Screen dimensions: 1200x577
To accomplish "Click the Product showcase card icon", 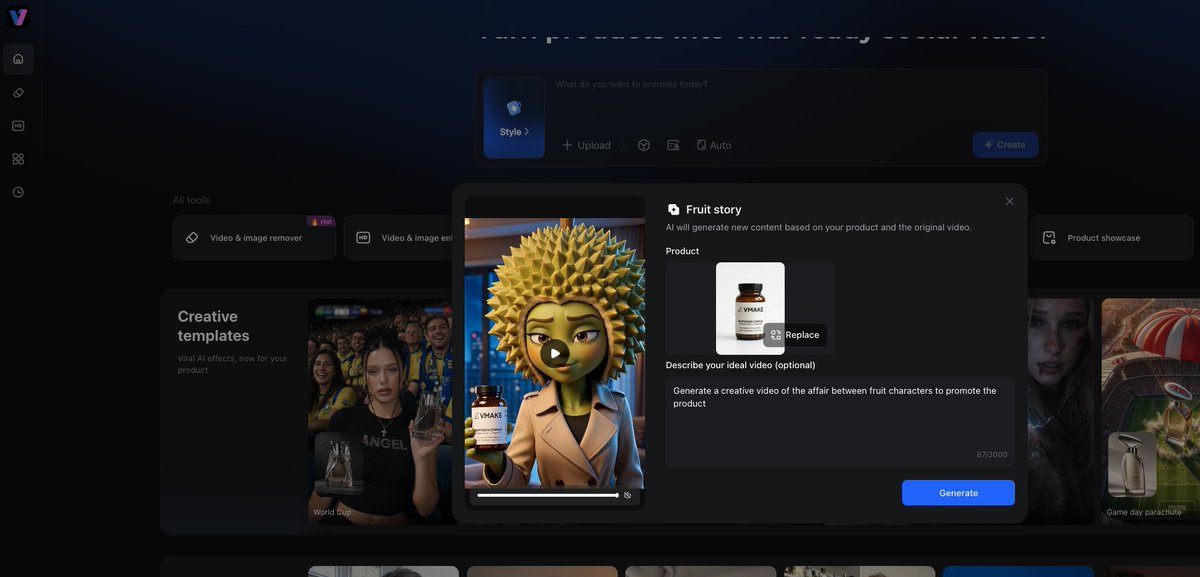I will pyautogui.click(x=1049, y=238).
